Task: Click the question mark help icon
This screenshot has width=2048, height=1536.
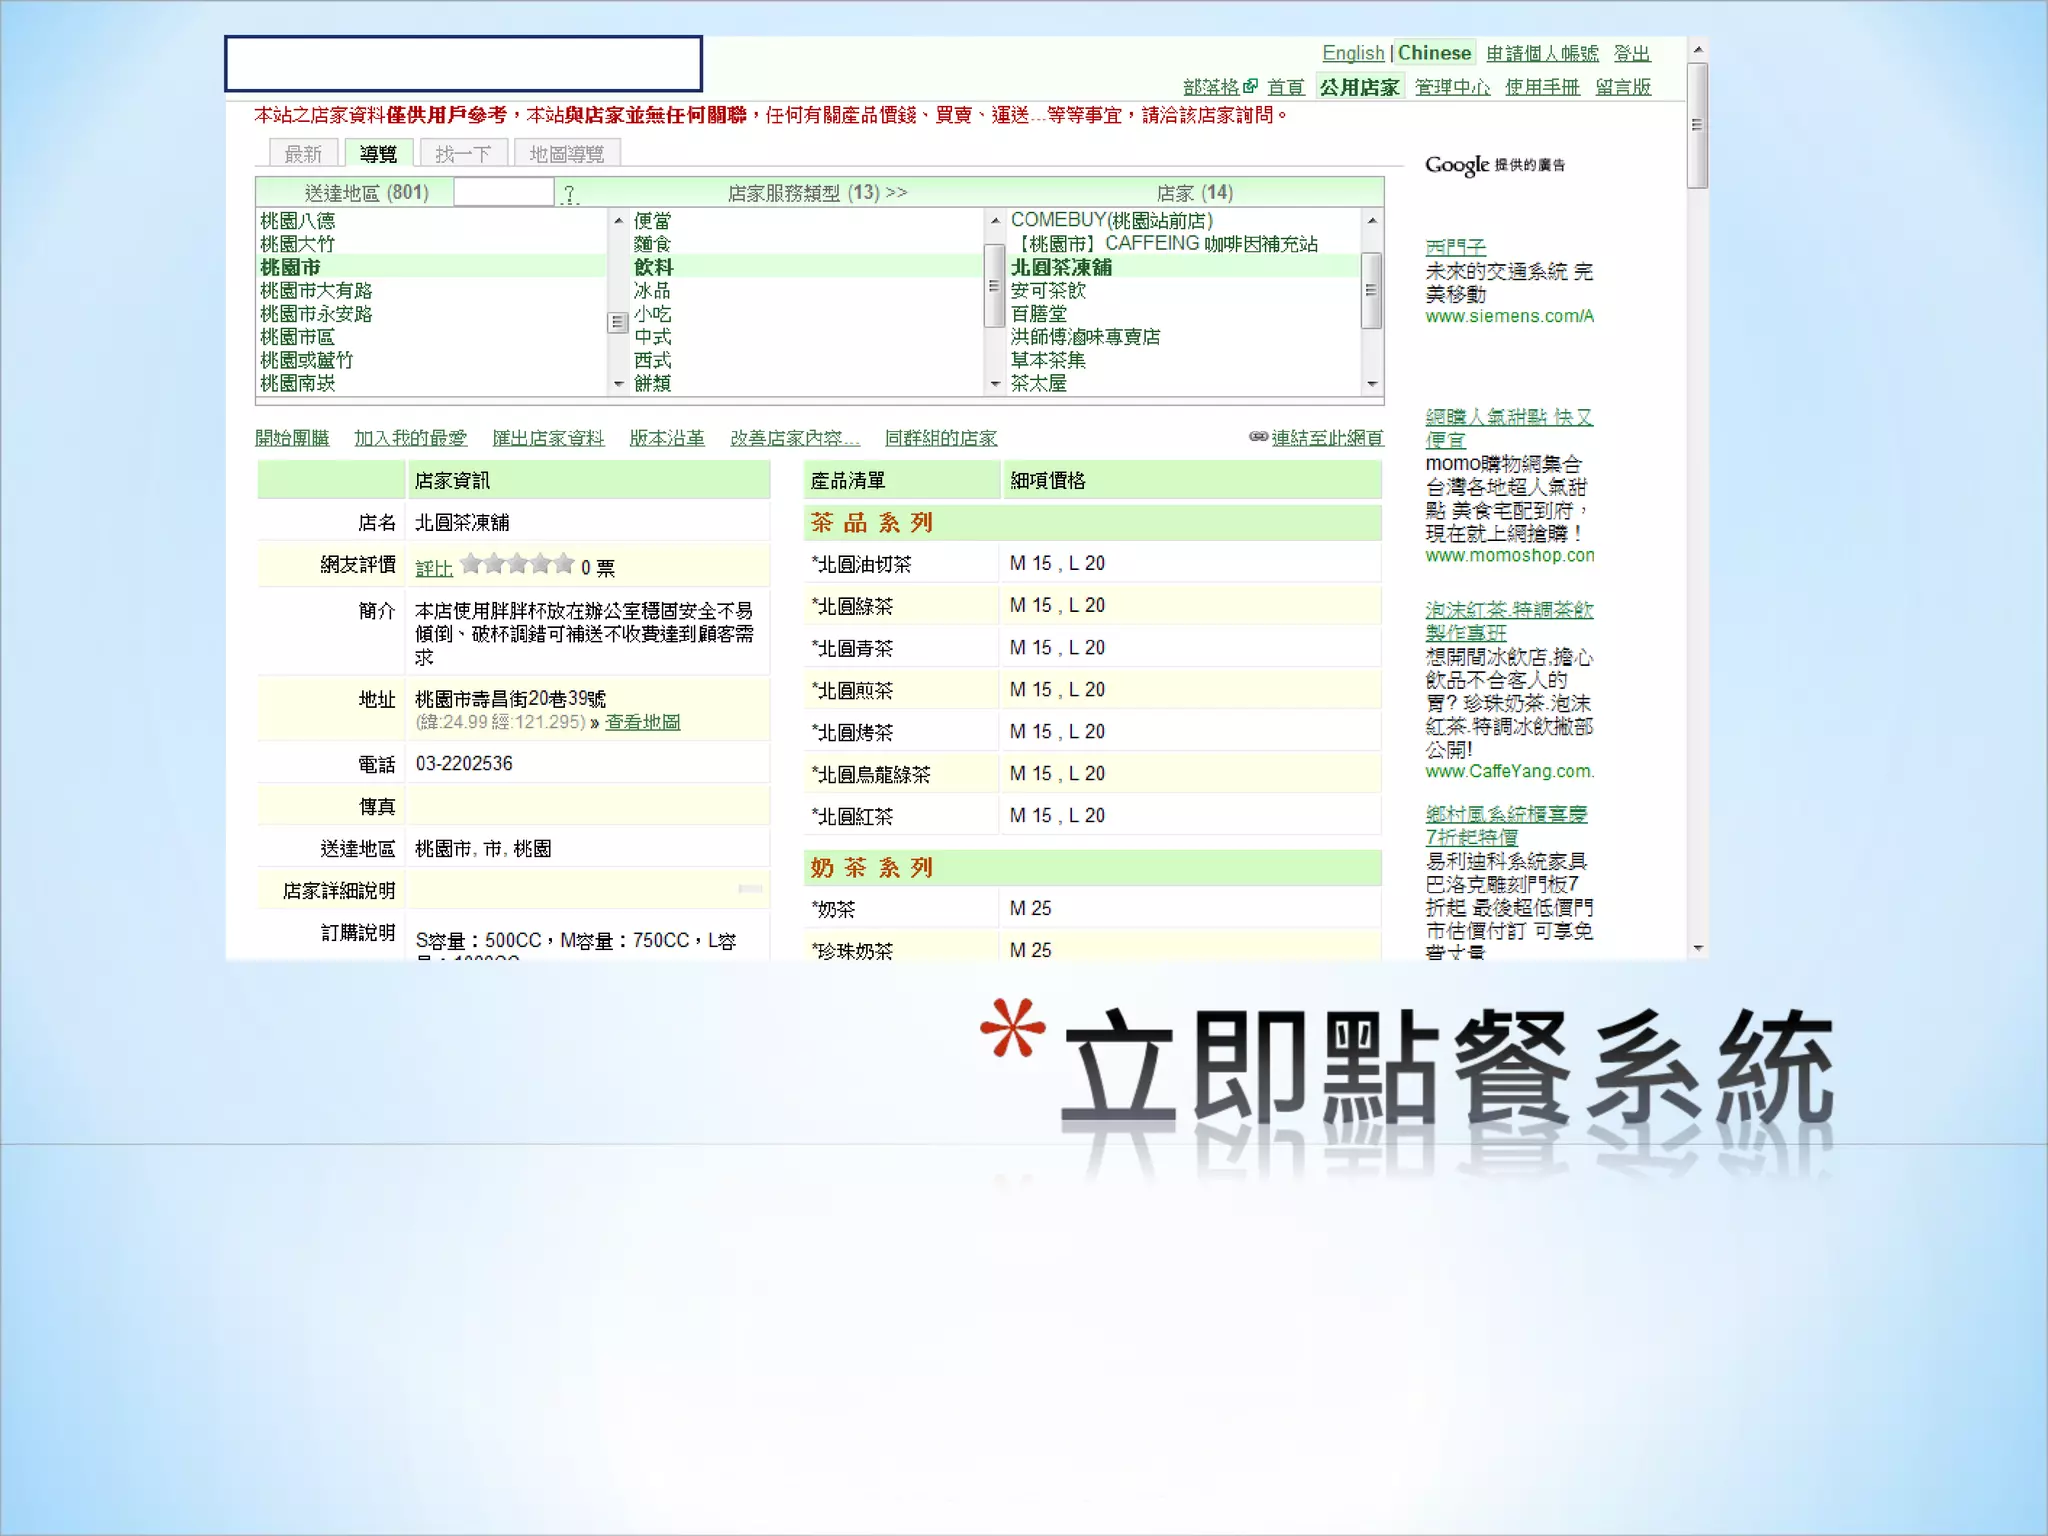Action: coord(569,193)
